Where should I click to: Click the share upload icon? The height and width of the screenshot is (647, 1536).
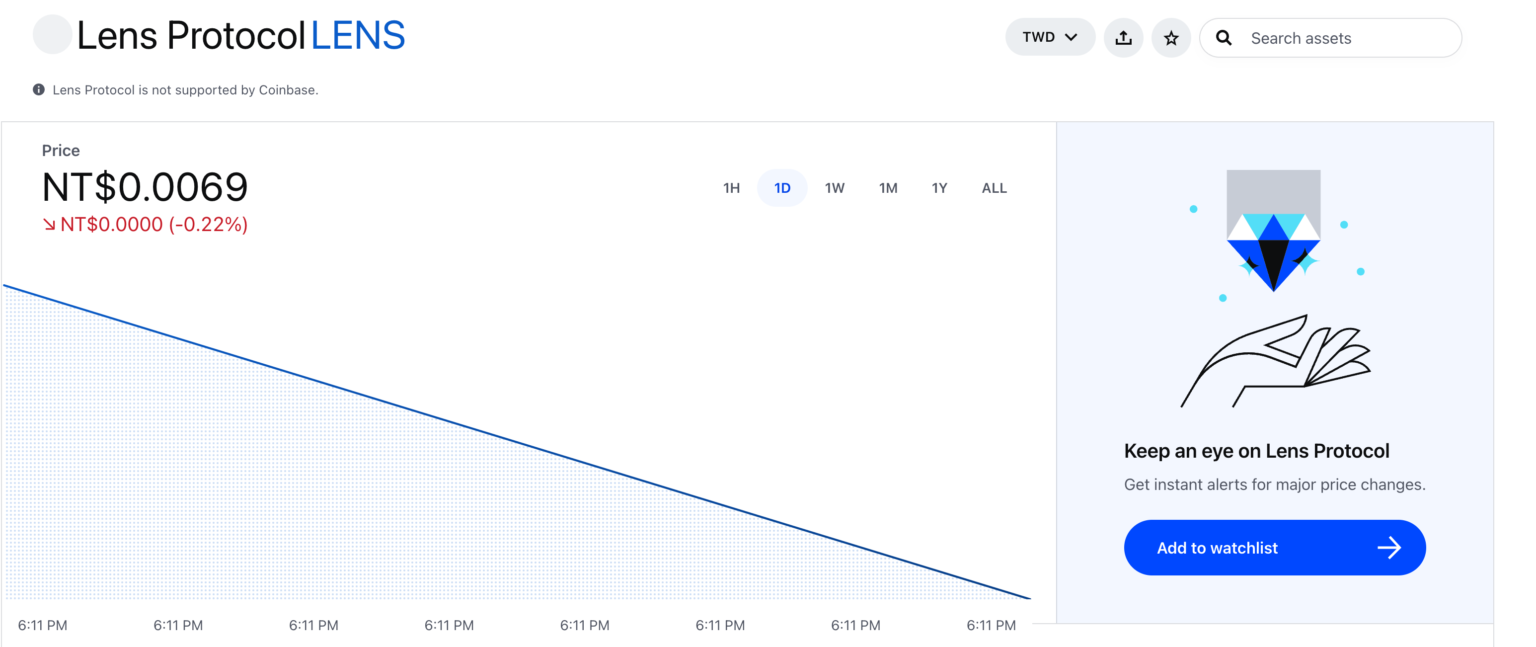(1123, 38)
